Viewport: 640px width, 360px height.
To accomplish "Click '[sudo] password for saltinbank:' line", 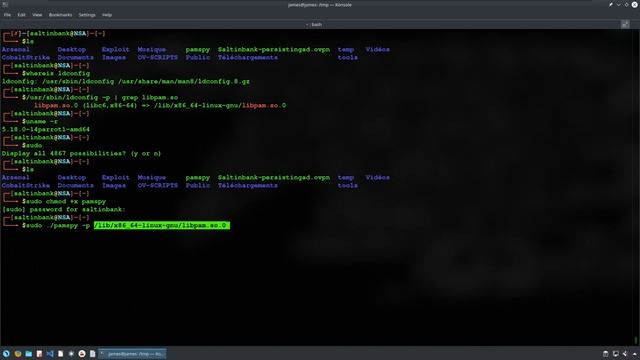I will [x=64, y=209].
